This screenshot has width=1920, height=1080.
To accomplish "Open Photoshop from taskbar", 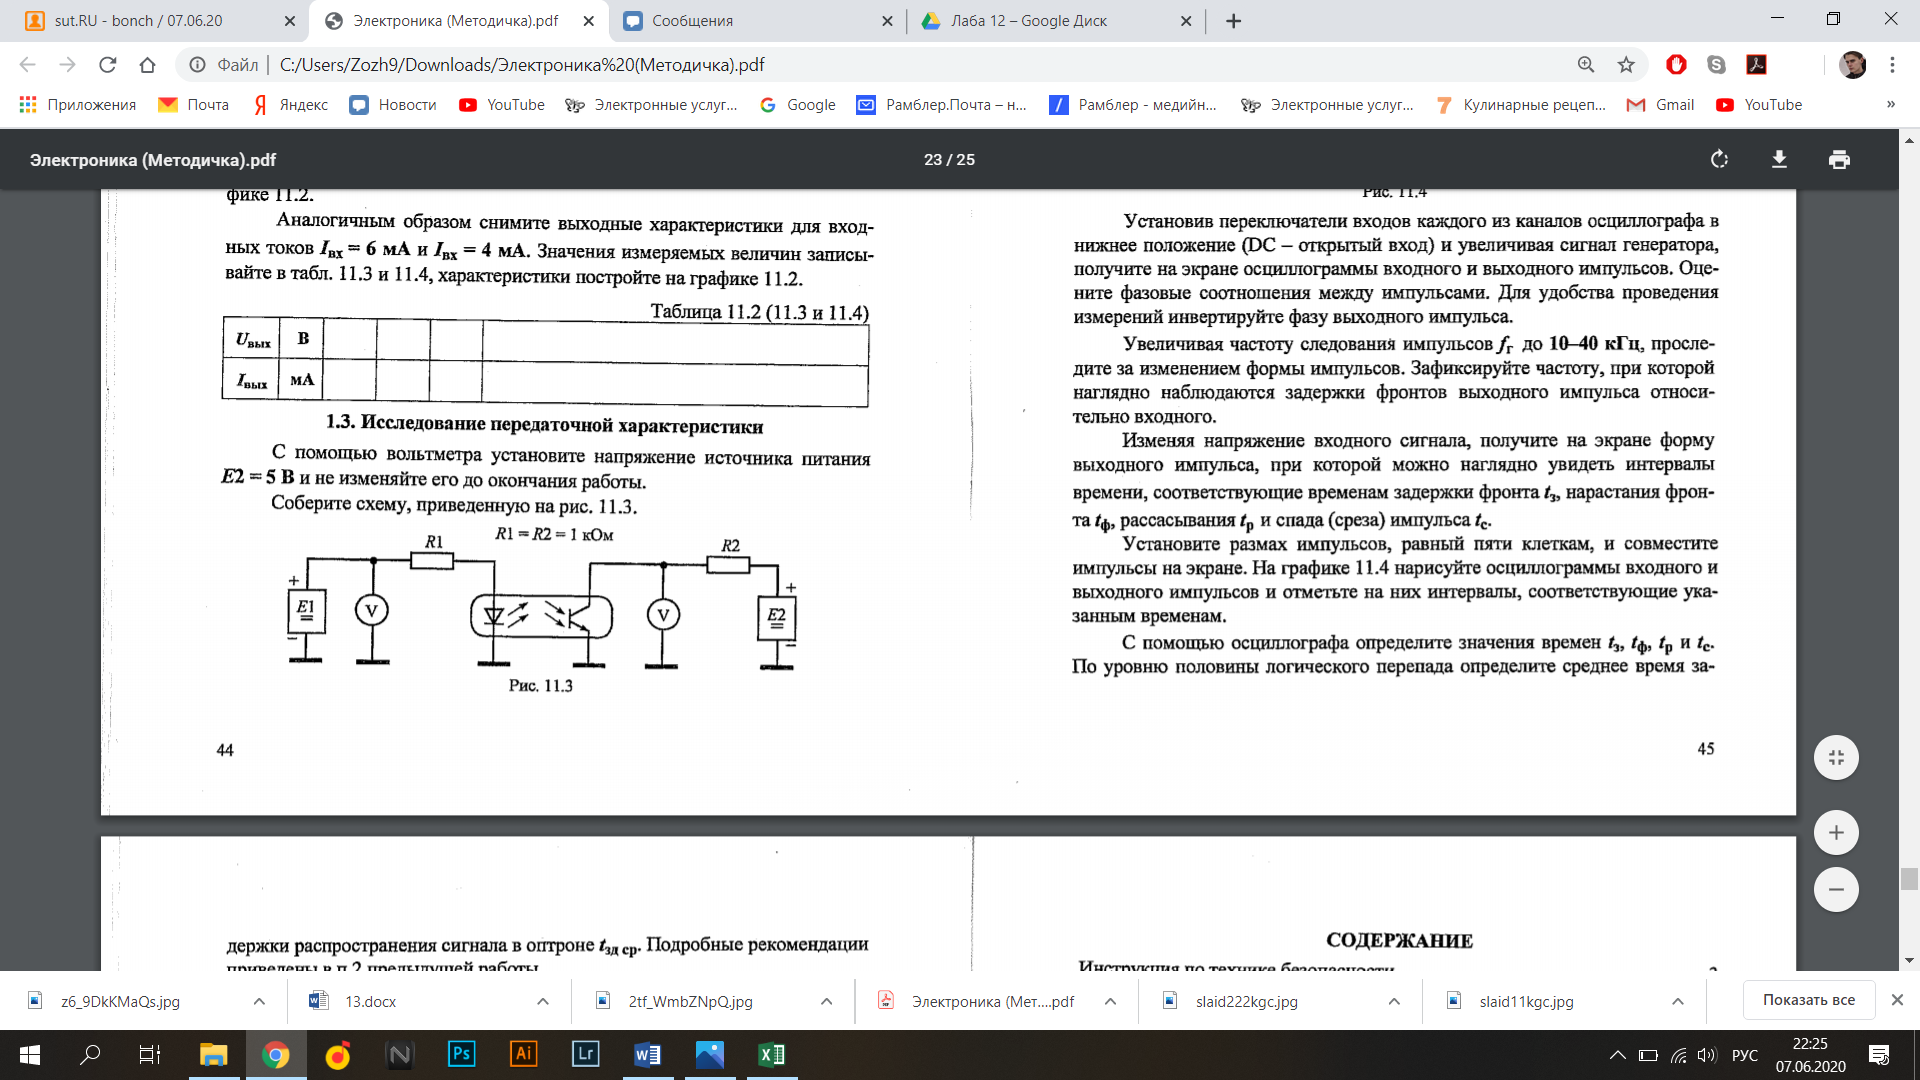I will coord(461,1055).
